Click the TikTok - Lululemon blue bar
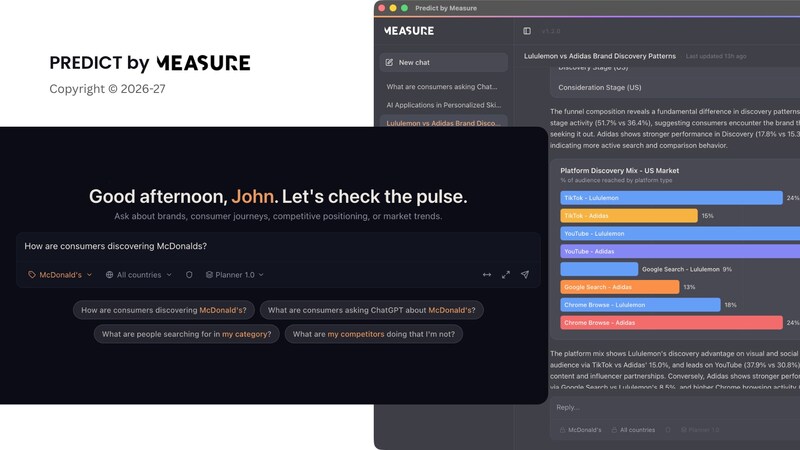Image resolution: width=800 pixels, height=450 pixels. [671, 198]
